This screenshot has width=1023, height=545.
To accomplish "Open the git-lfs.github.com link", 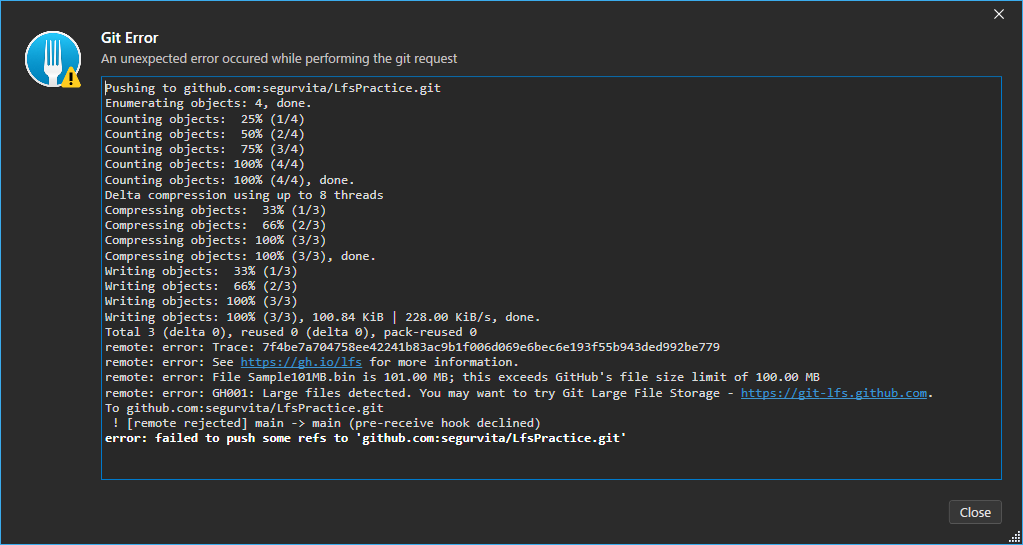I will tap(833, 393).
